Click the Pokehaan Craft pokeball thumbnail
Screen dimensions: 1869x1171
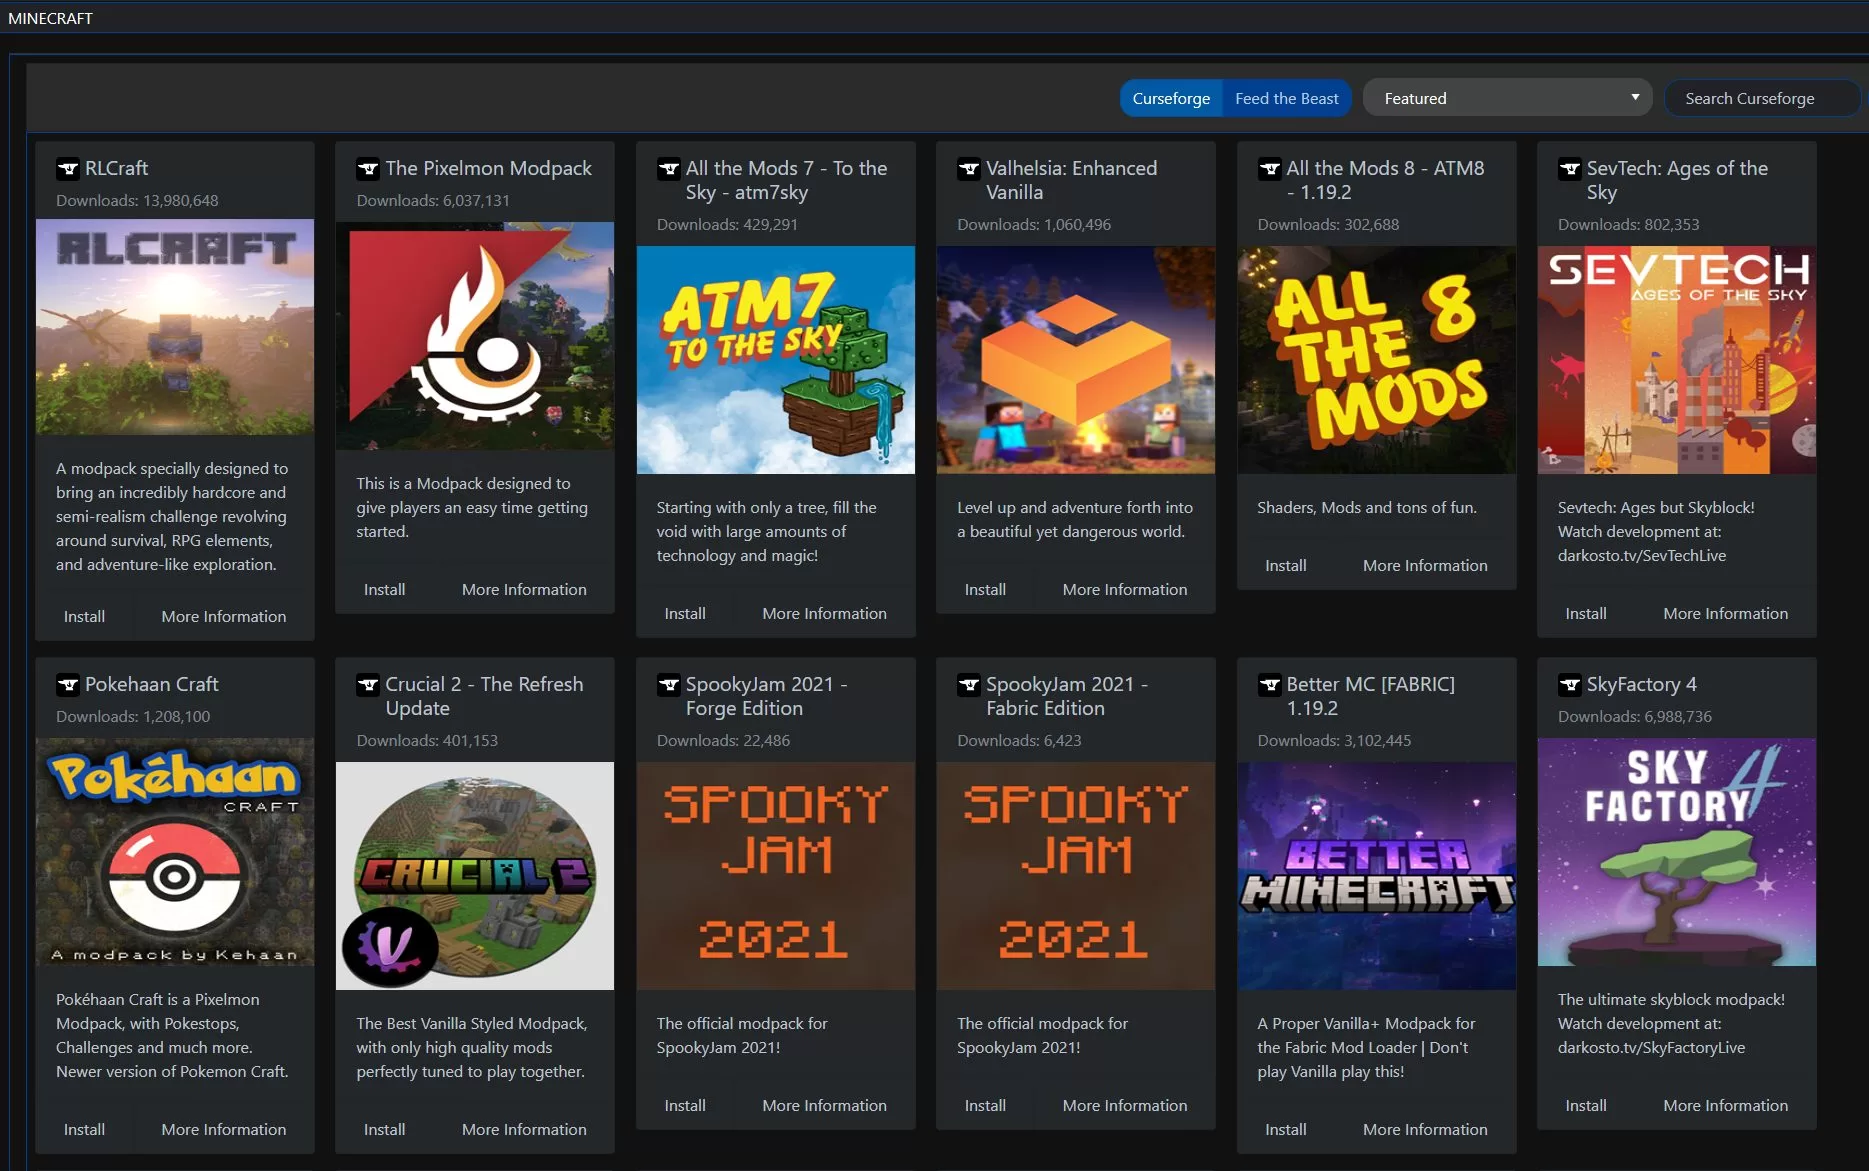(x=175, y=852)
